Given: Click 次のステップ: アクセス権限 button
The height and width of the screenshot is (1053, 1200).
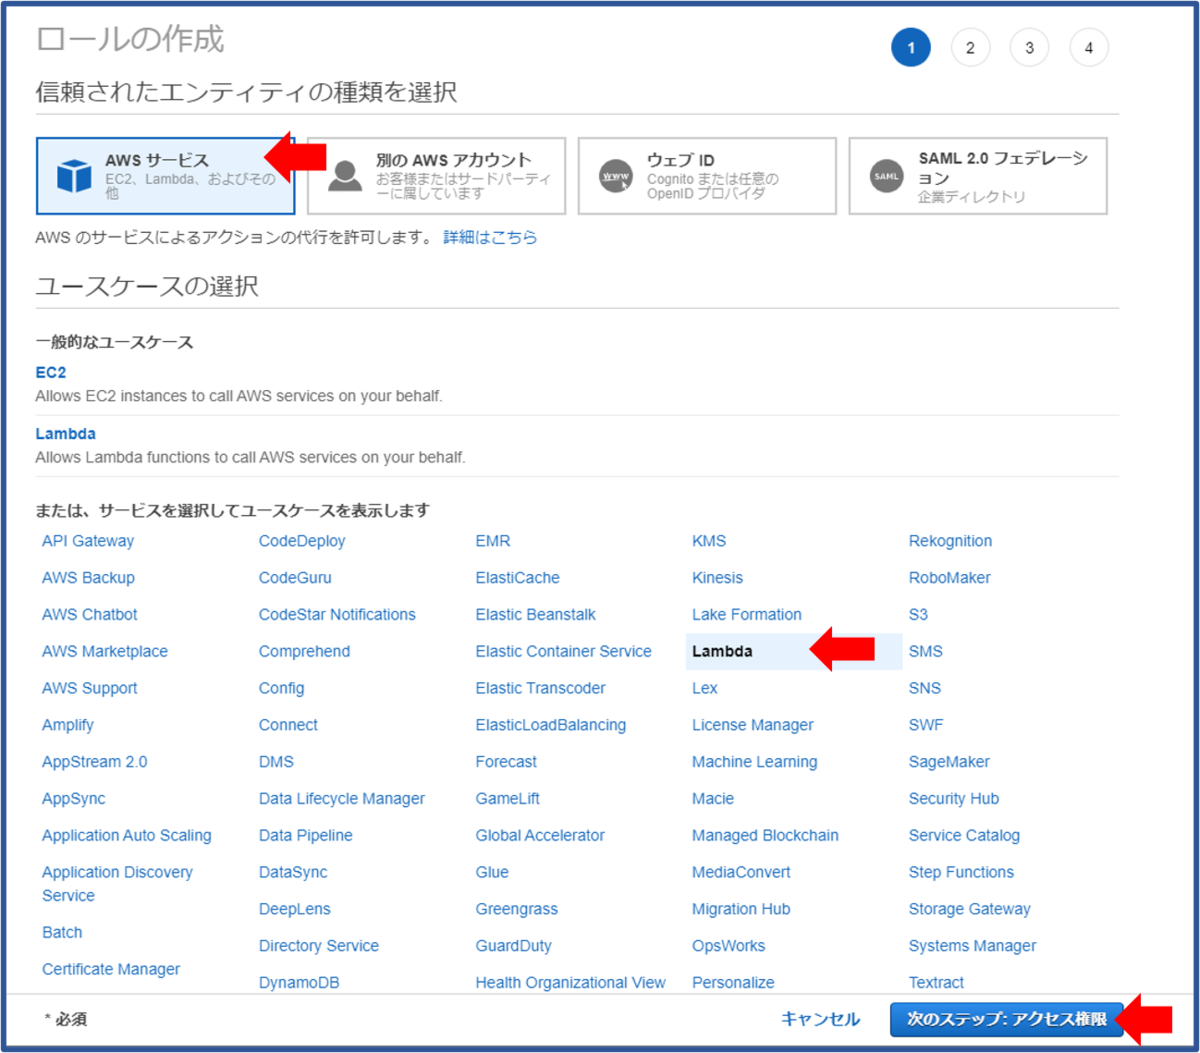Looking at the screenshot, I should tap(1007, 1019).
